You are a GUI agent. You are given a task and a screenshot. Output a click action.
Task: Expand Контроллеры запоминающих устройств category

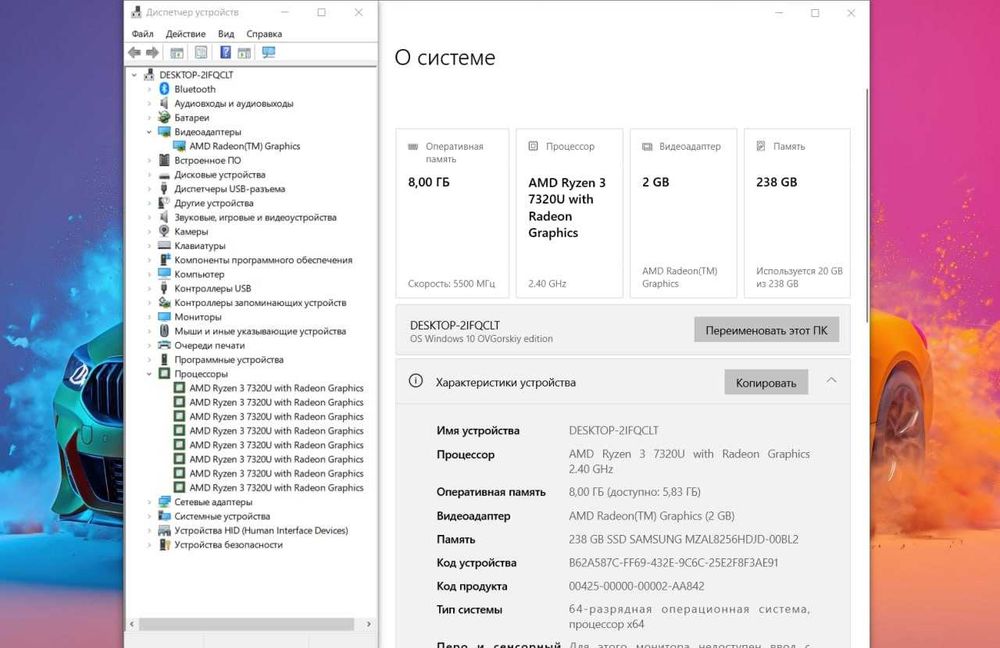(149, 302)
